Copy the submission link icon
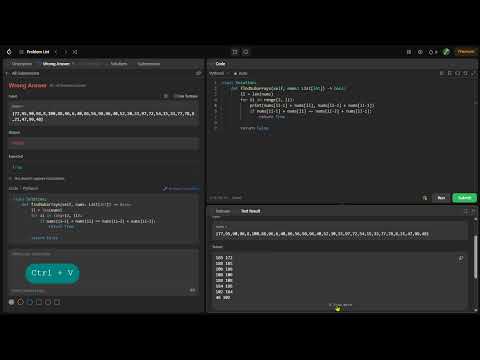The image size is (480, 360). point(198,73)
